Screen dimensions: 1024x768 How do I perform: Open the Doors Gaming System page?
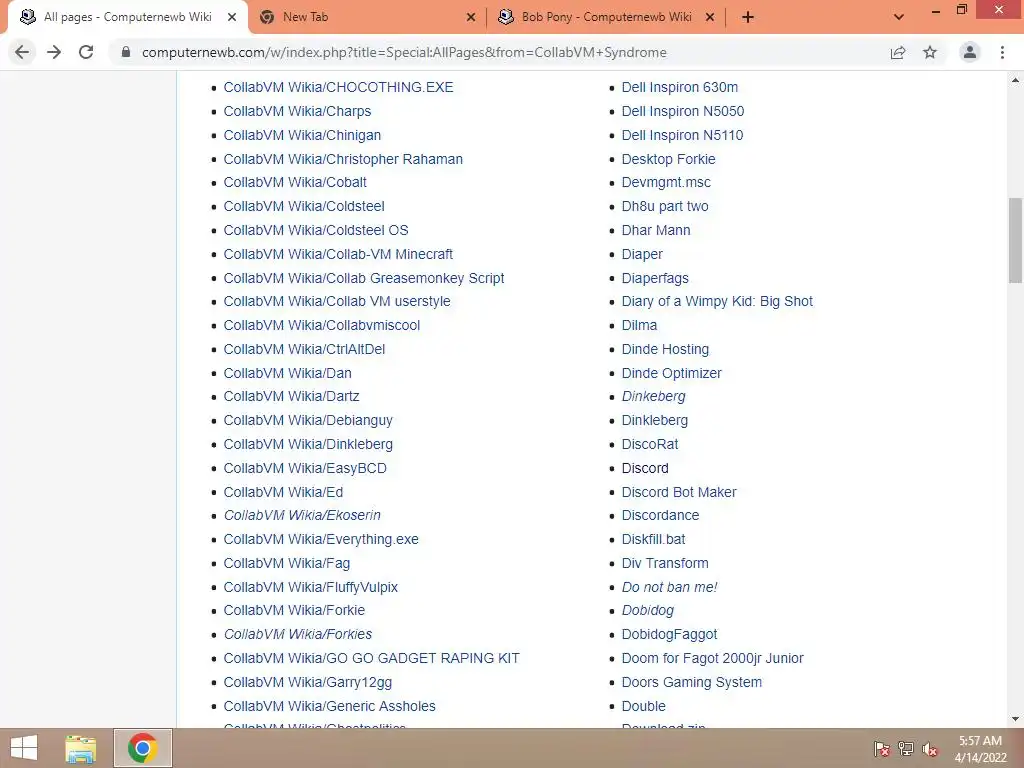692,682
